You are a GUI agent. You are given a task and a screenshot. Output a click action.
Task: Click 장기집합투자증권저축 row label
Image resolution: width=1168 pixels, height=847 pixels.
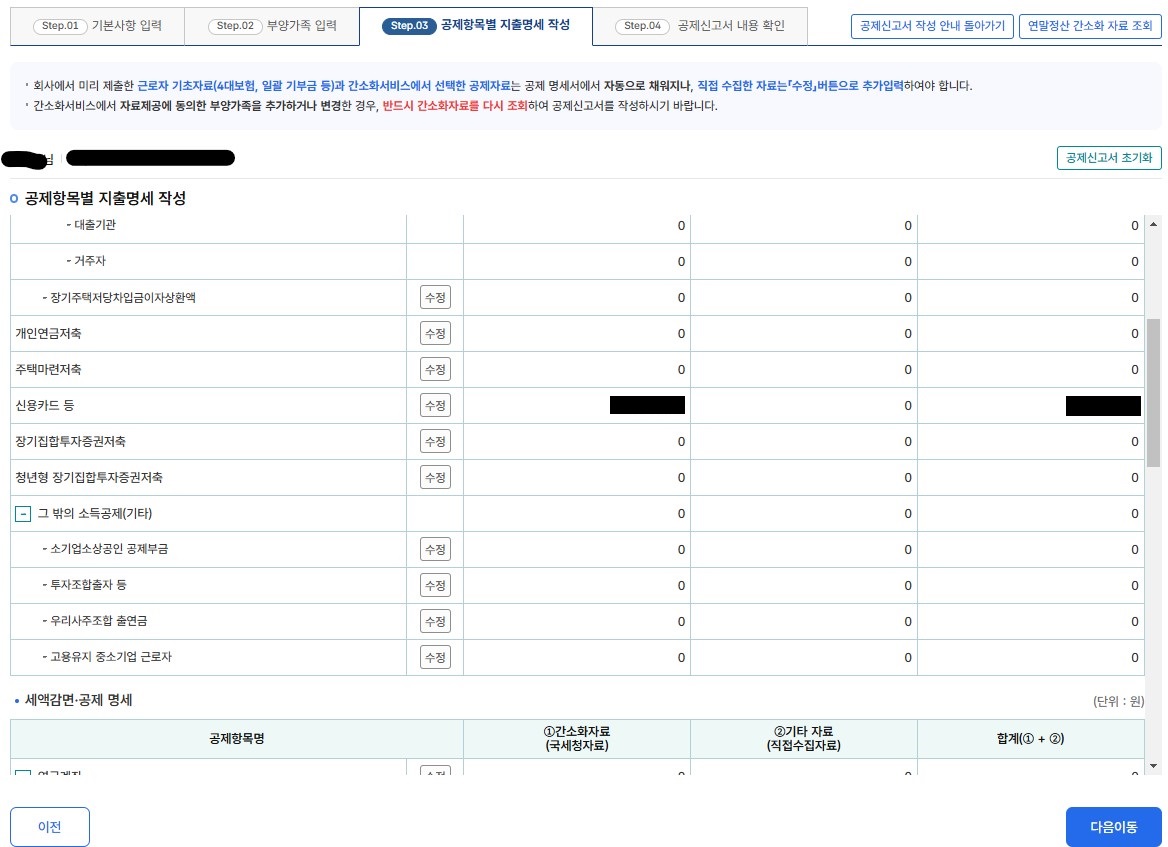71,441
